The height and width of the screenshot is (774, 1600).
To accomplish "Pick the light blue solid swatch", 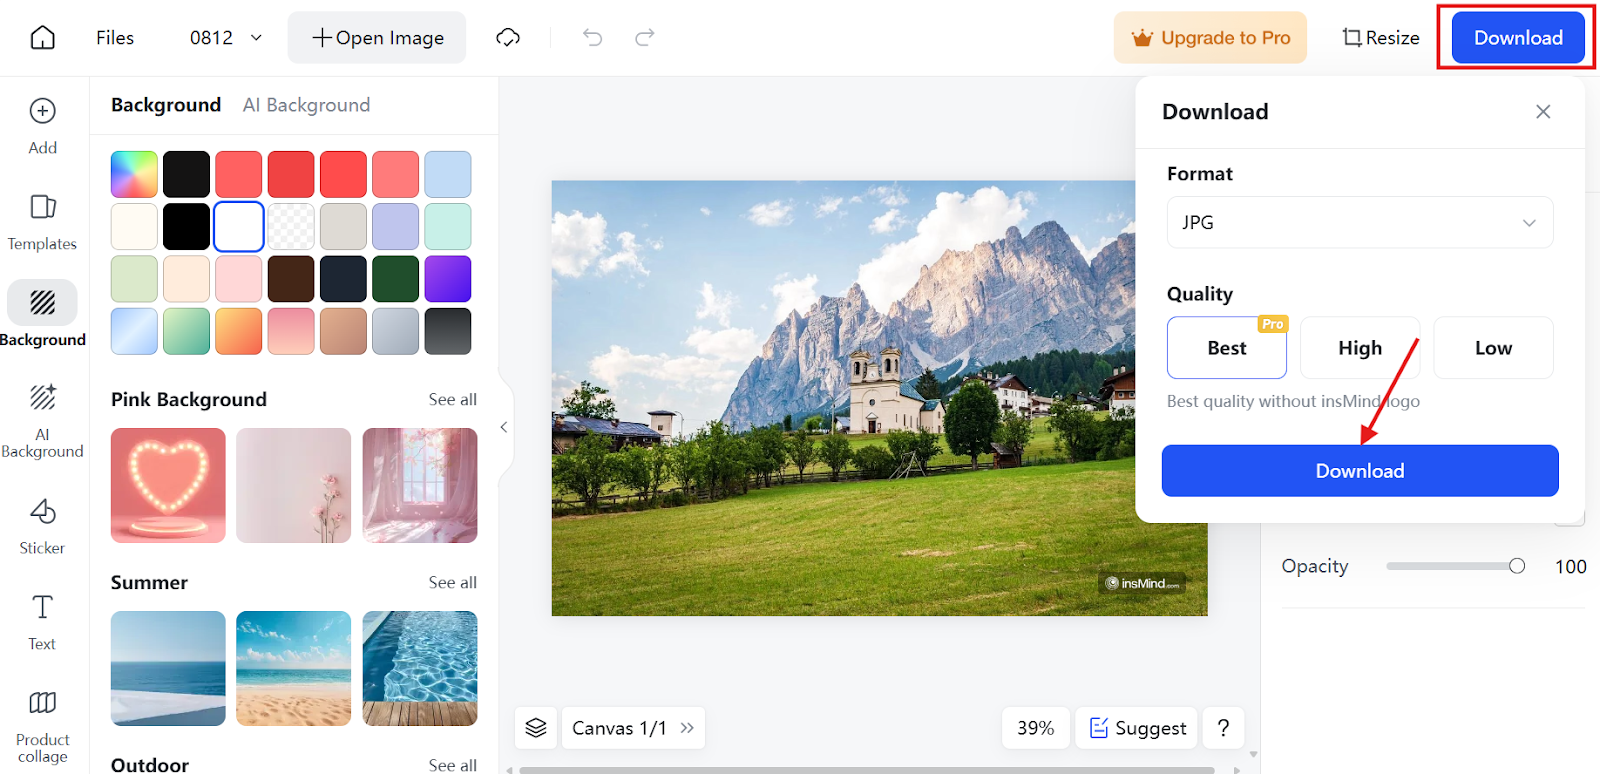I will [448, 174].
